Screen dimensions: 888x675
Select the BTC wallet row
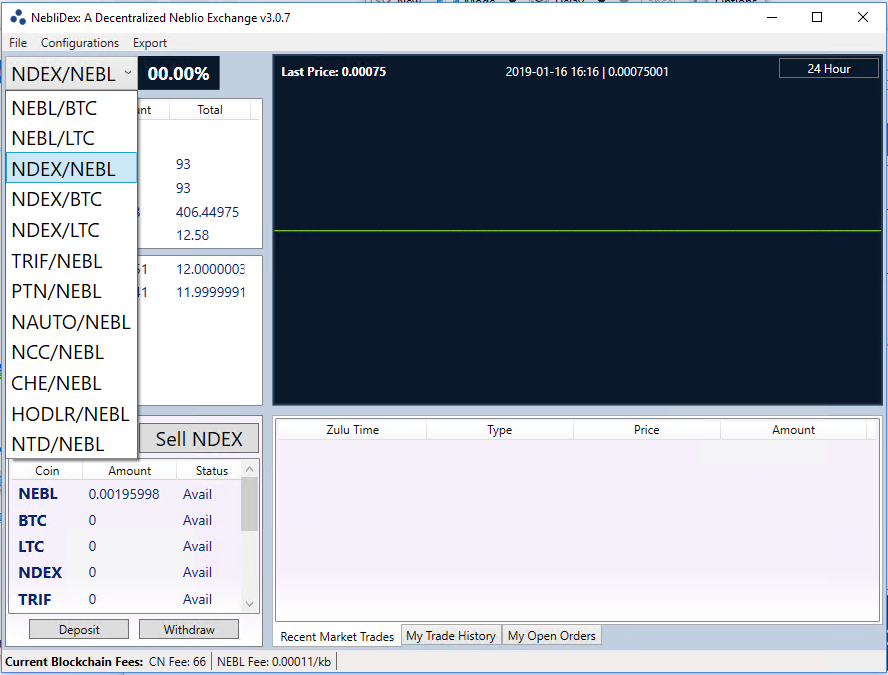pos(126,520)
